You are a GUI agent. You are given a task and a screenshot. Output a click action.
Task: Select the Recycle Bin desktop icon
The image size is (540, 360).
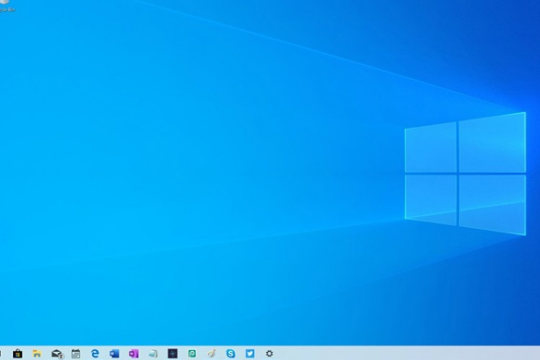click(x=7, y=6)
